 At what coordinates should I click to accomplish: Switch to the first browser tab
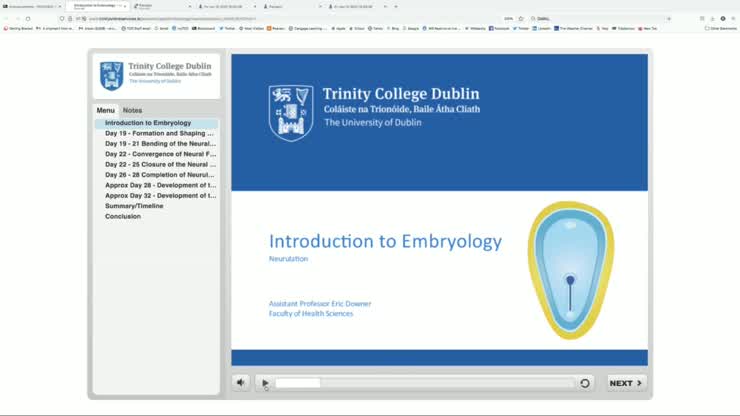31,7
